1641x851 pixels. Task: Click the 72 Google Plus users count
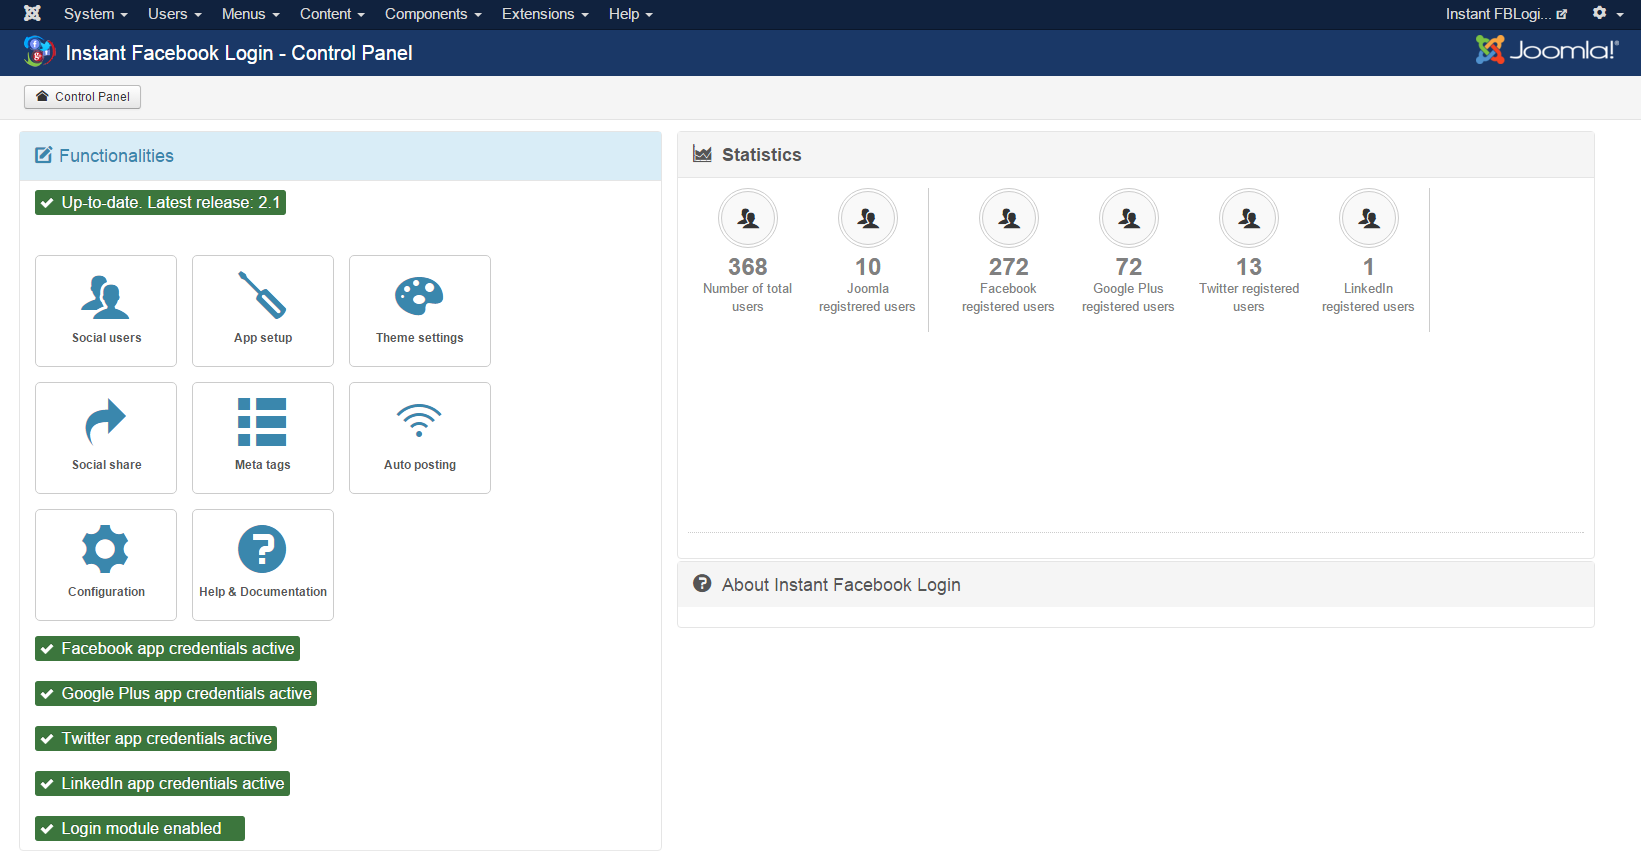pyautogui.click(x=1129, y=267)
